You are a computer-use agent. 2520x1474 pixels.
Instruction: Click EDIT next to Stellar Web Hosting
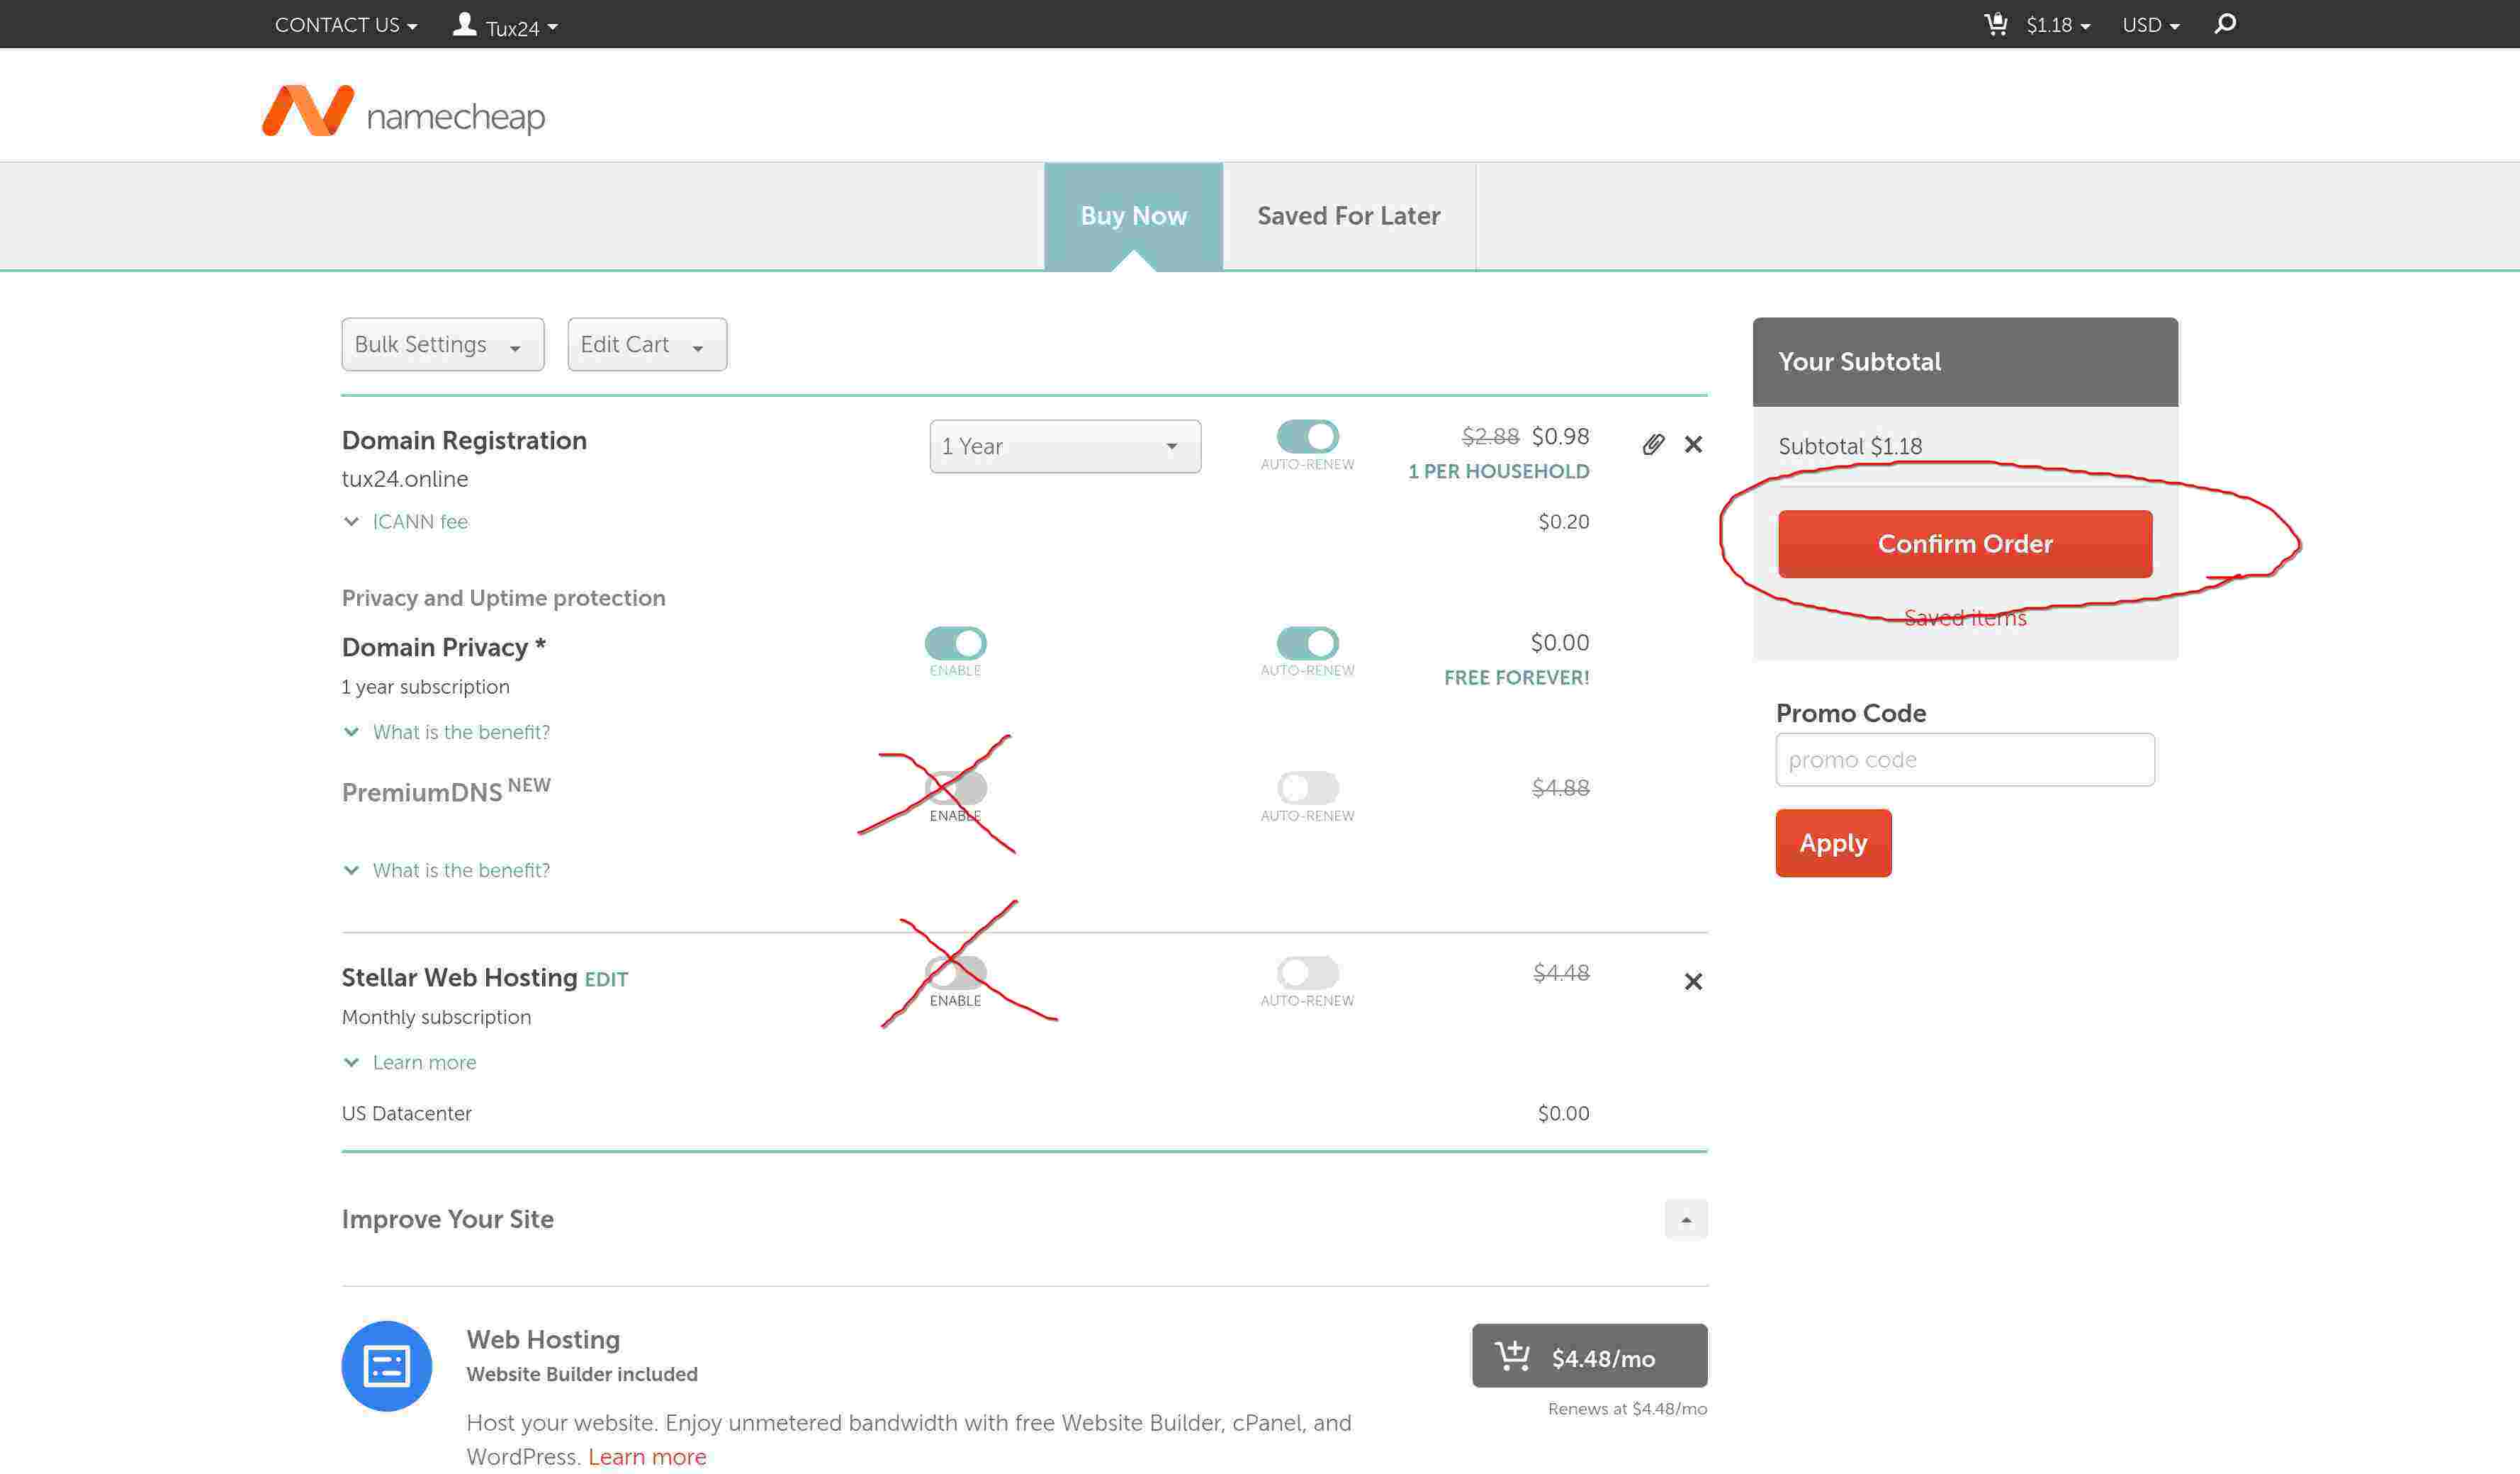click(x=606, y=980)
